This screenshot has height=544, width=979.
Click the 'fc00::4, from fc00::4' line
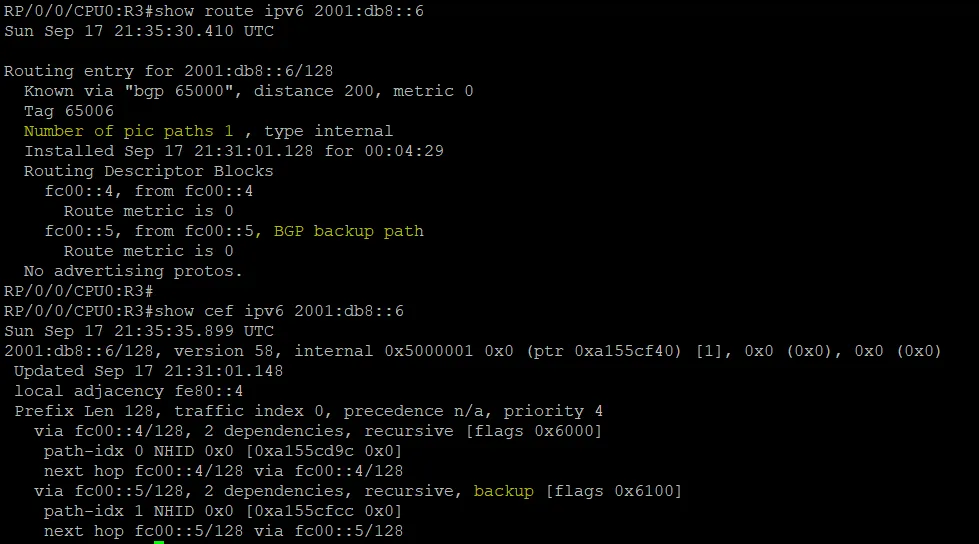point(149,191)
